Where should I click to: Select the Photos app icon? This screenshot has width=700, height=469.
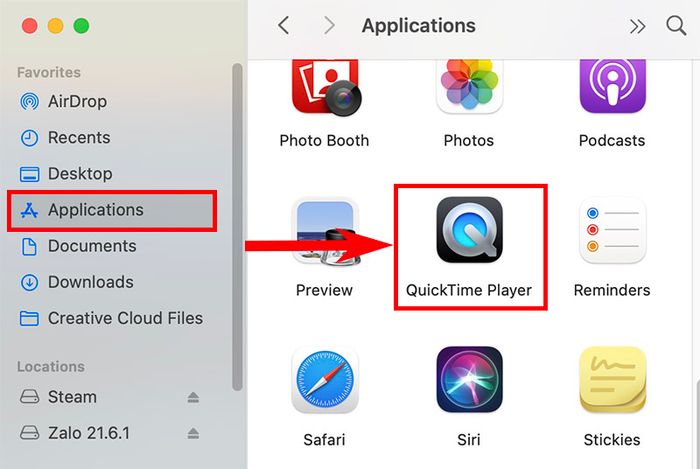(x=470, y=85)
